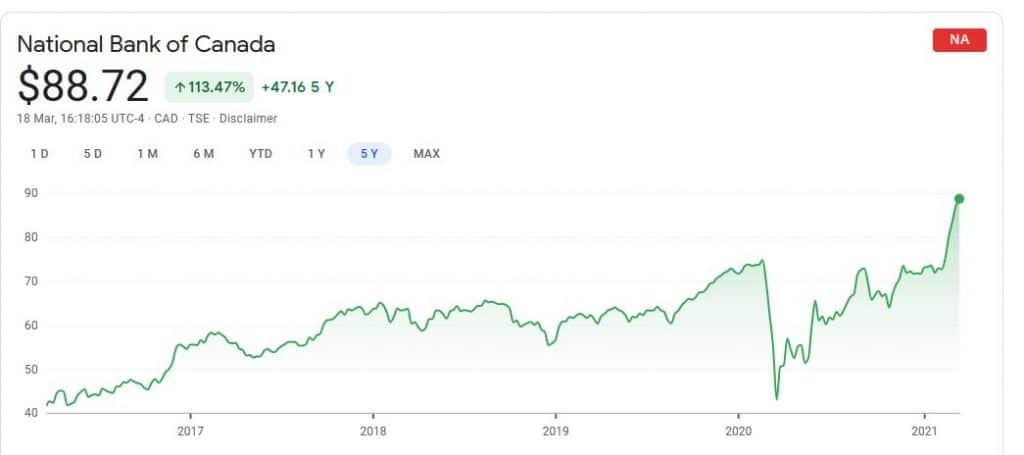The width and height of the screenshot is (1024, 455).
Task: Click the National Bank of Canada title
Action: click(x=146, y=45)
